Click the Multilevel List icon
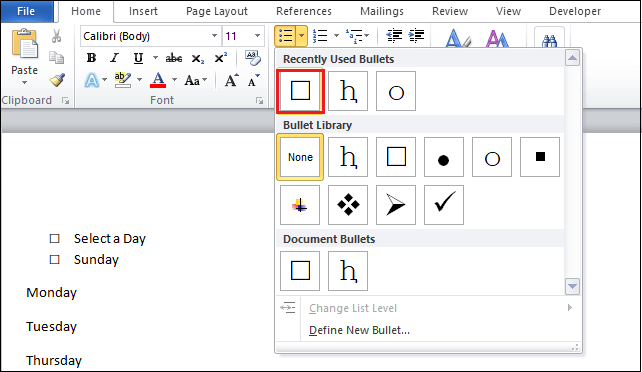Viewport: 642px width, 372px height. [355, 36]
